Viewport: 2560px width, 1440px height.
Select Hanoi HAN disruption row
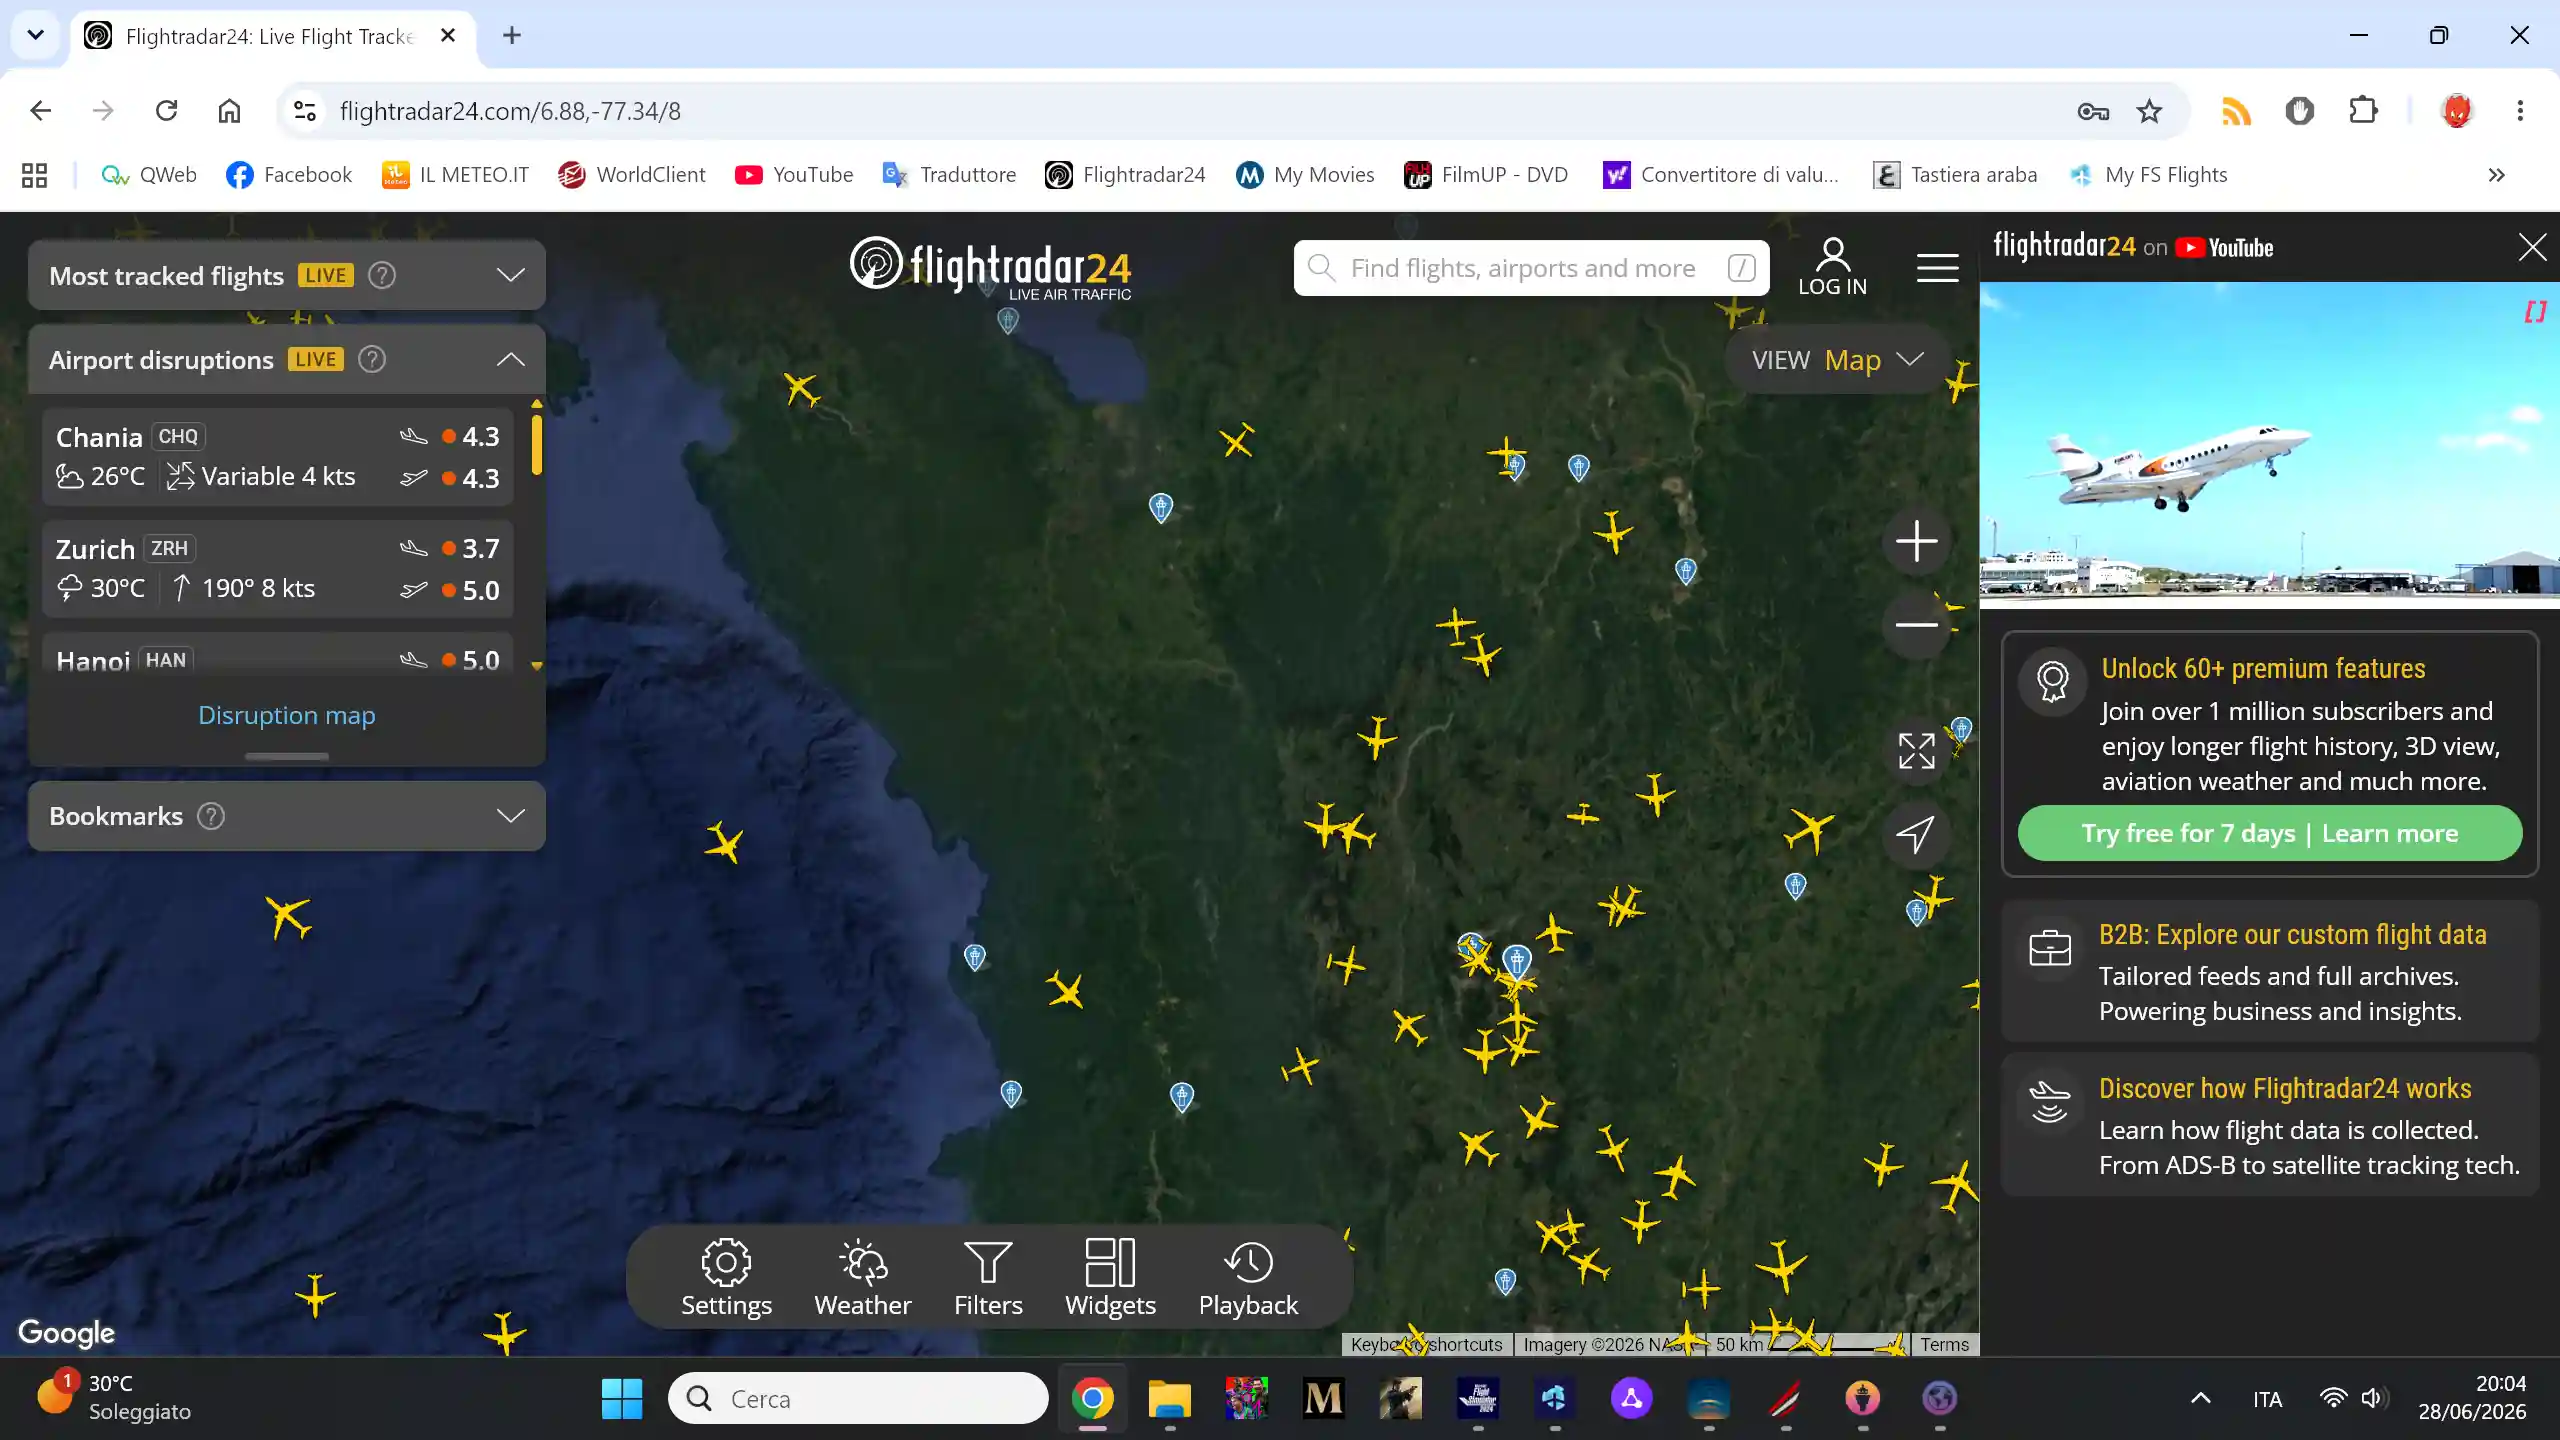[x=278, y=655]
